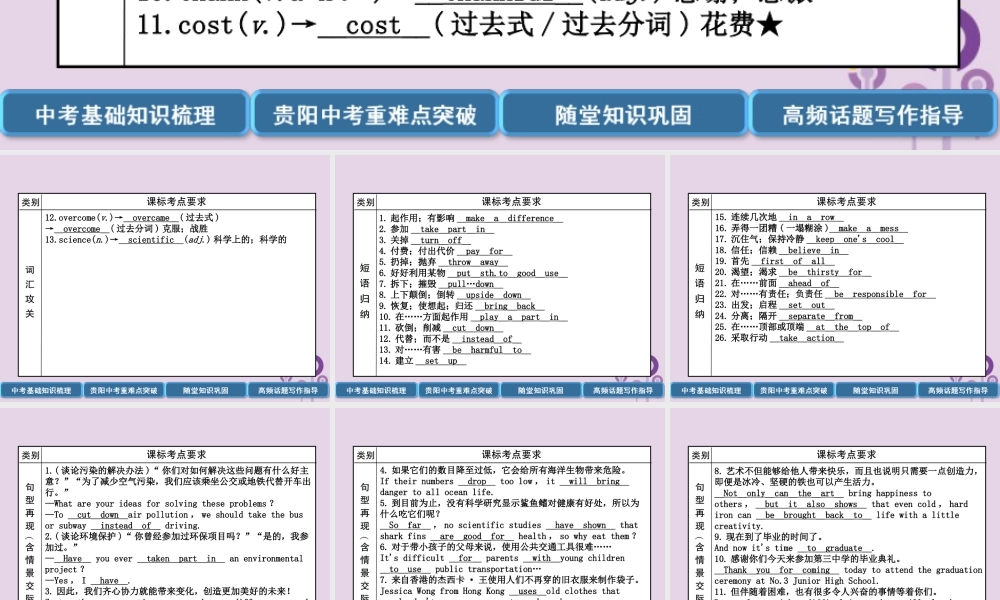Viewport: 1000px width, 600px height.
Task: Click the phrase "believe in"
Action: 813,250
